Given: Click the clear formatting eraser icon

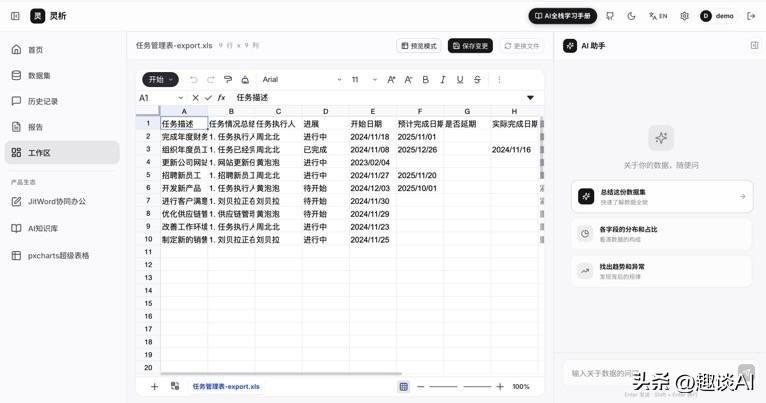Looking at the screenshot, I should tap(245, 80).
